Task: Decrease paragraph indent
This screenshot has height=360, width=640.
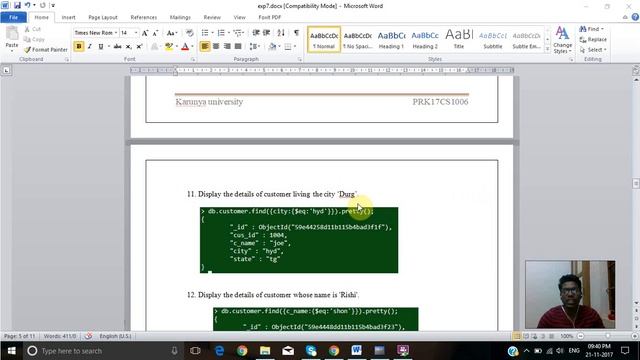Action: 256,33
